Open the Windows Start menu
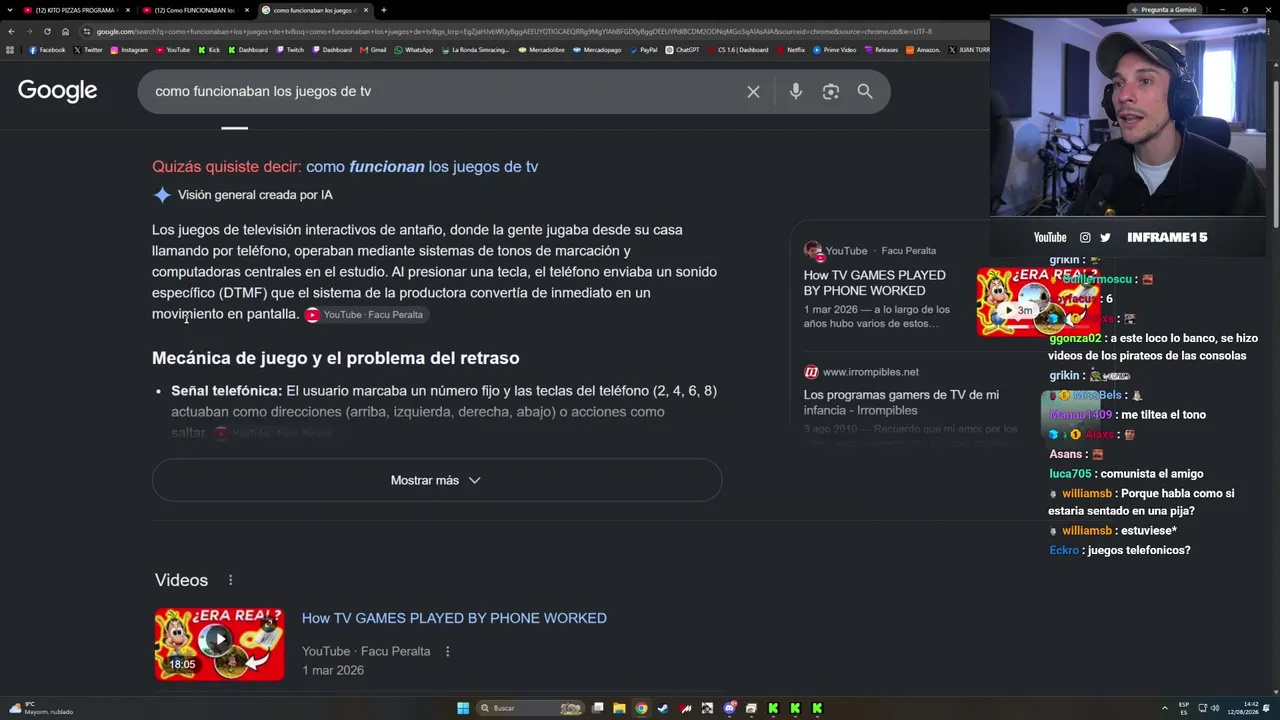1280x720 pixels. point(463,708)
